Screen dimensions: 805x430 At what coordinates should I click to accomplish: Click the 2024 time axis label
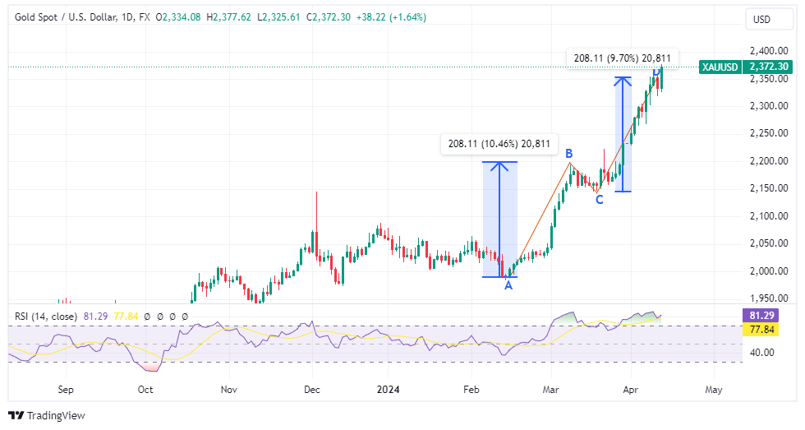388,389
